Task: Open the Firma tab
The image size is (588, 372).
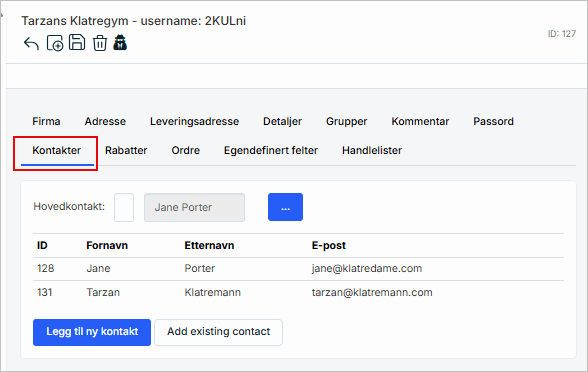Action: (x=46, y=122)
